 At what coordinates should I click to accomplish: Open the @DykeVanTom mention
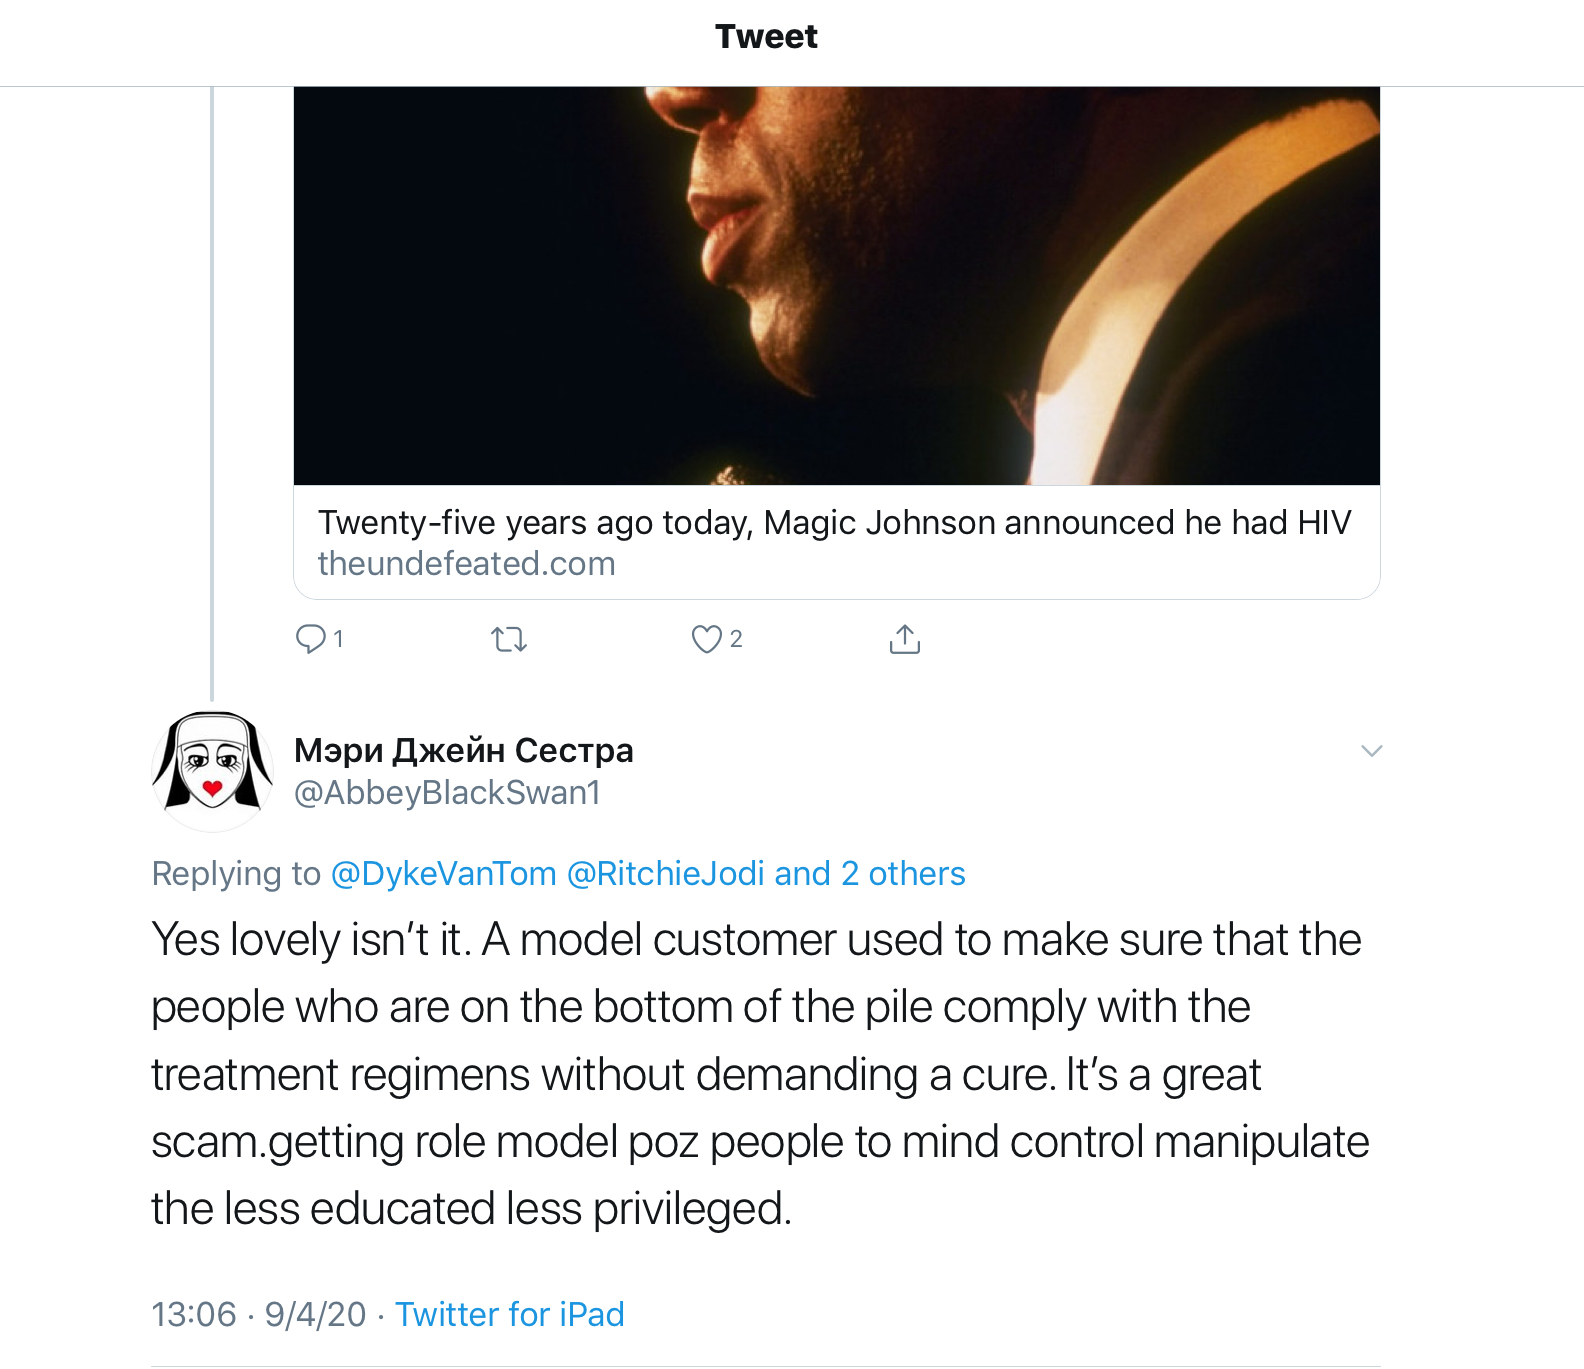[443, 874]
